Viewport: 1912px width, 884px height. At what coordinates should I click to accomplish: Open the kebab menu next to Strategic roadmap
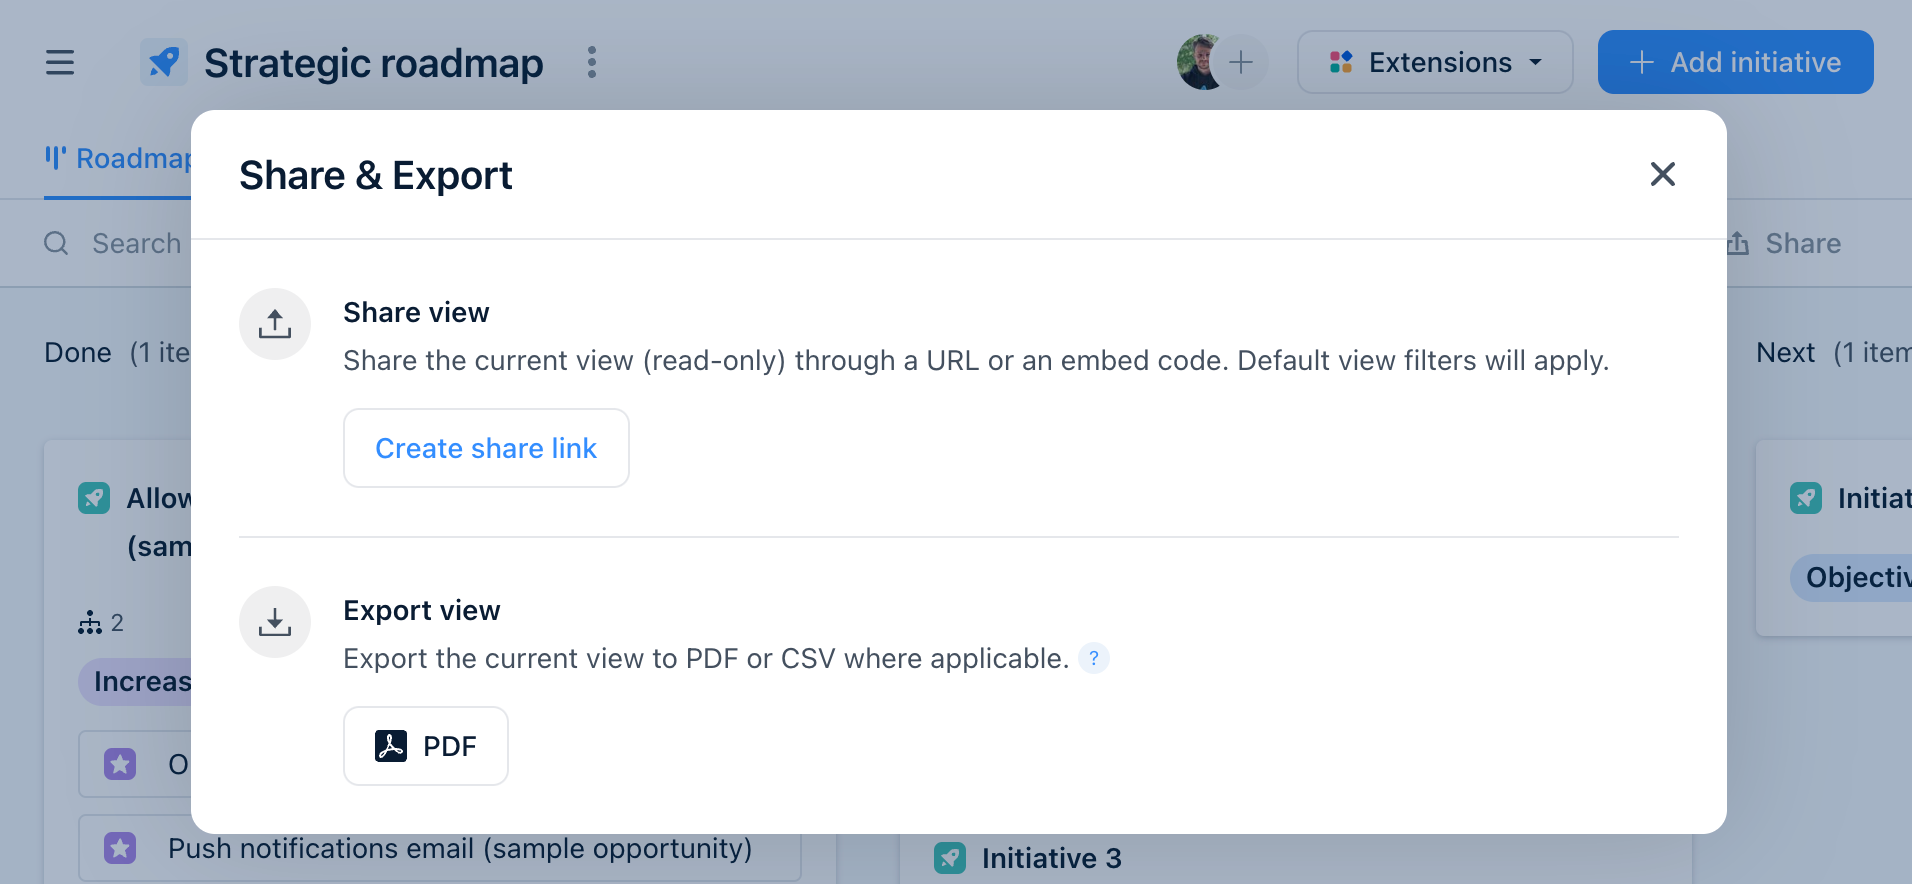tap(592, 62)
